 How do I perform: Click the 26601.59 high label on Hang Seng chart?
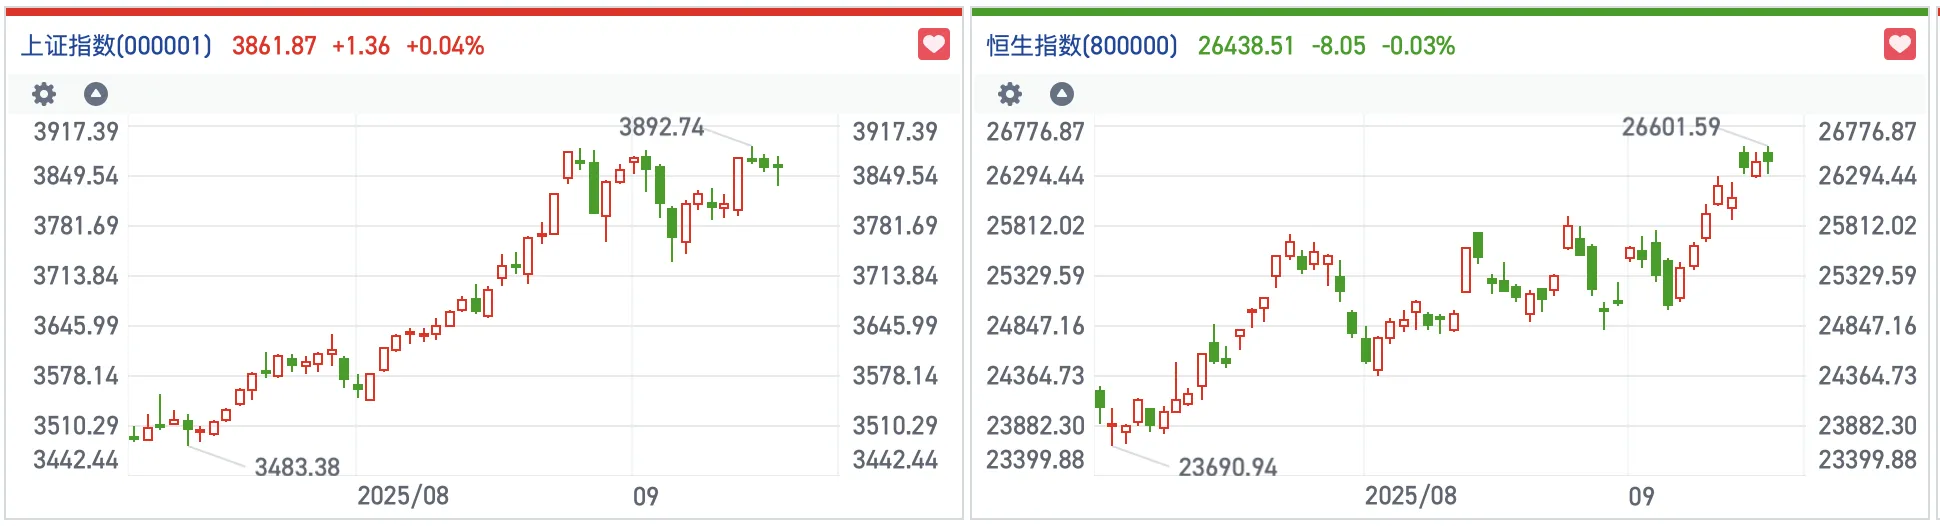coord(1670,127)
